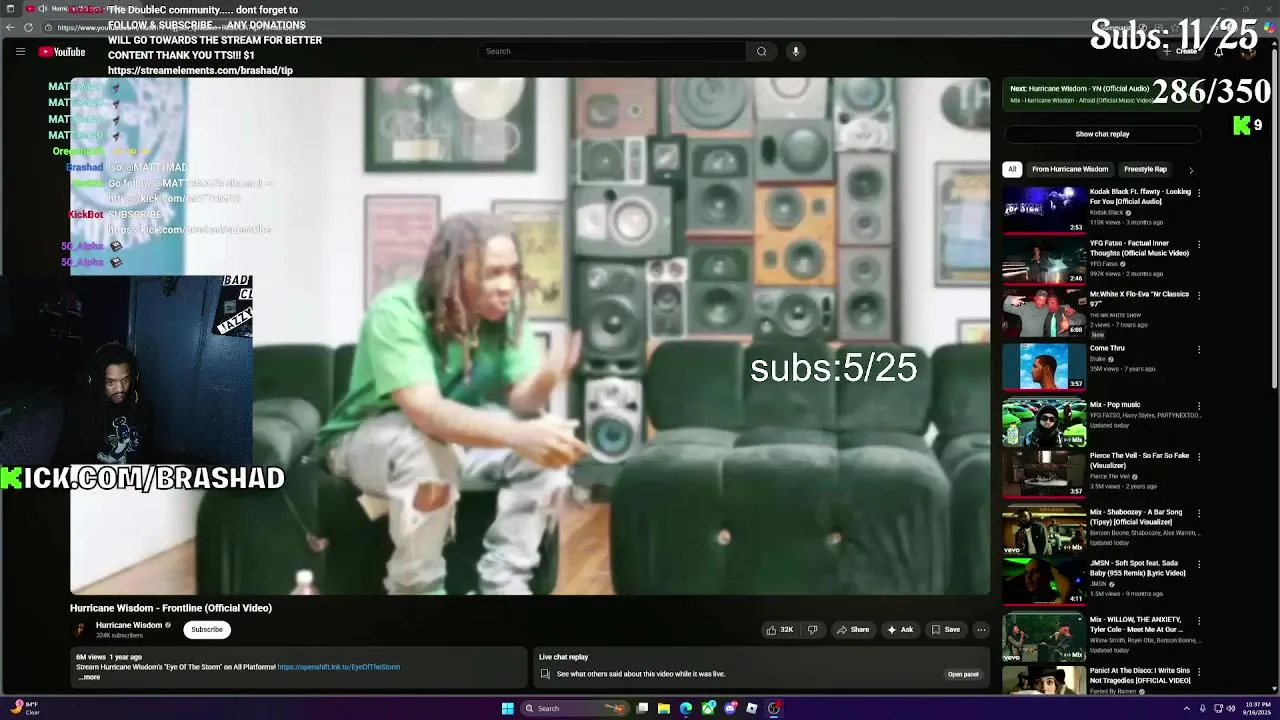Click the Ask button
Viewport: 1280px width, 720px height.
coord(899,629)
